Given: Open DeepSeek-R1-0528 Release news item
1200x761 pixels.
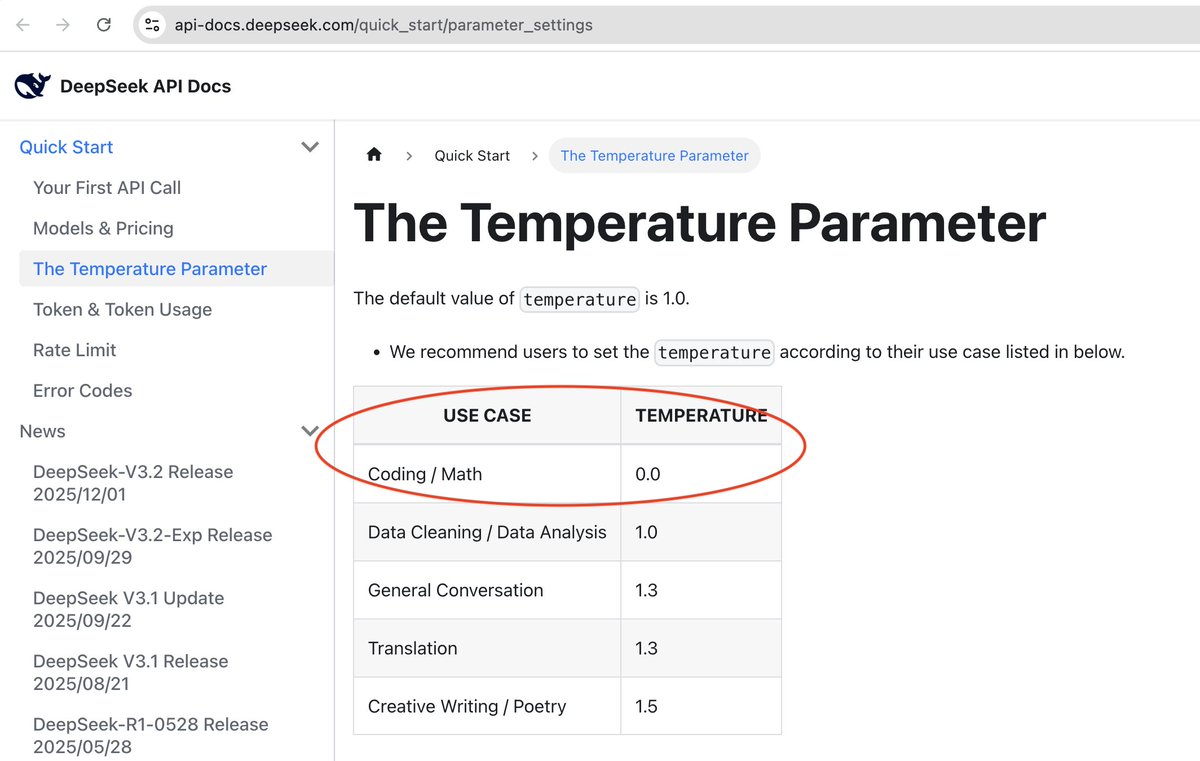Looking at the screenshot, I should [x=151, y=735].
